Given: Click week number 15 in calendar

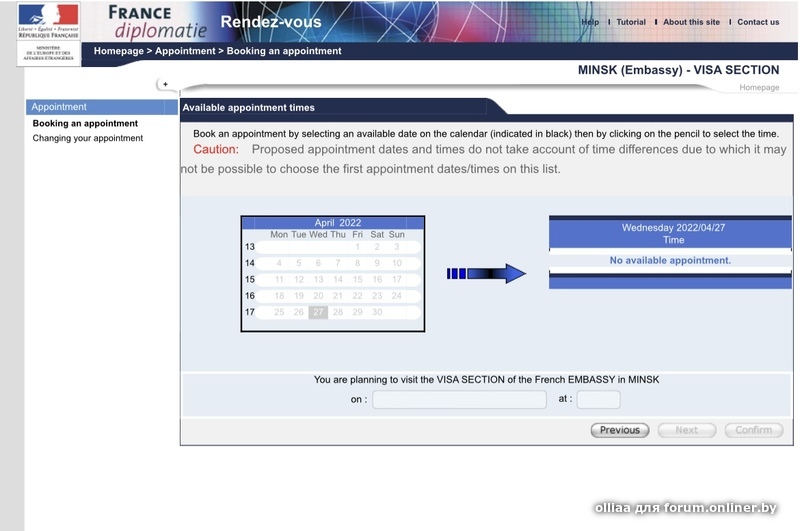Looking at the screenshot, I should tap(249, 280).
